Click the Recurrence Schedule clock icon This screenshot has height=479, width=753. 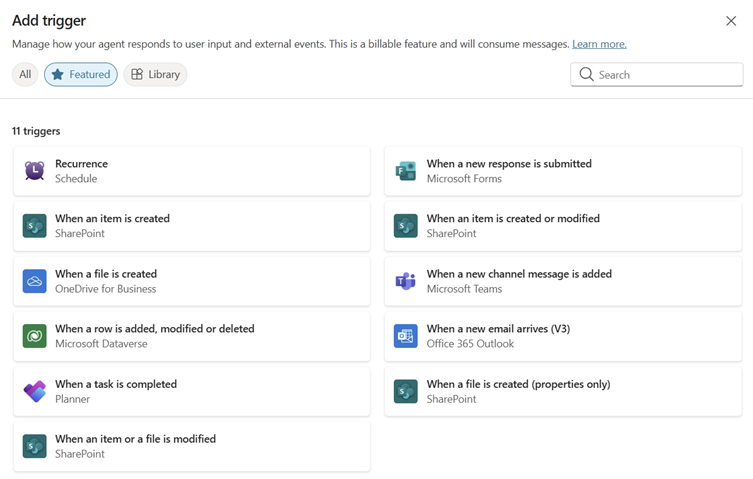click(x=35, y=171)
